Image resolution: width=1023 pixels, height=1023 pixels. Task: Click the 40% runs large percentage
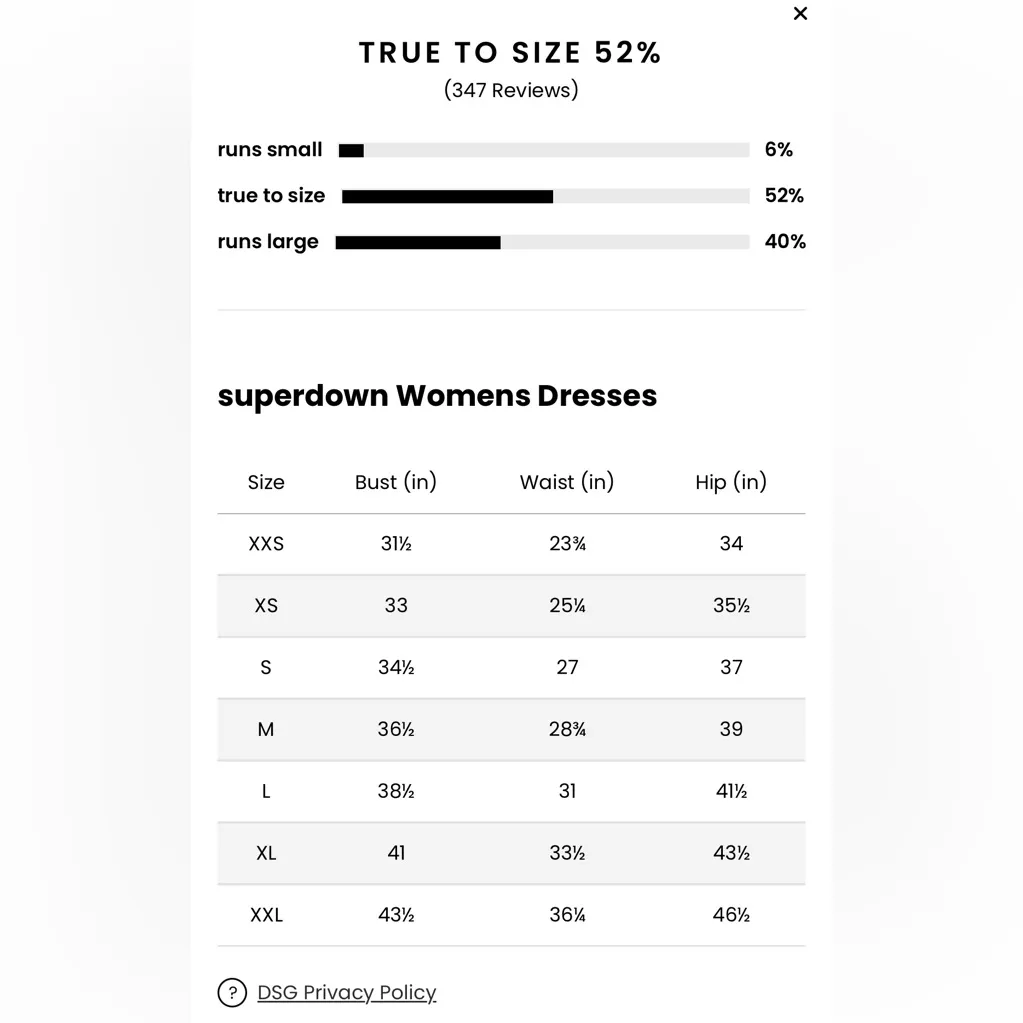coord(785,242)
